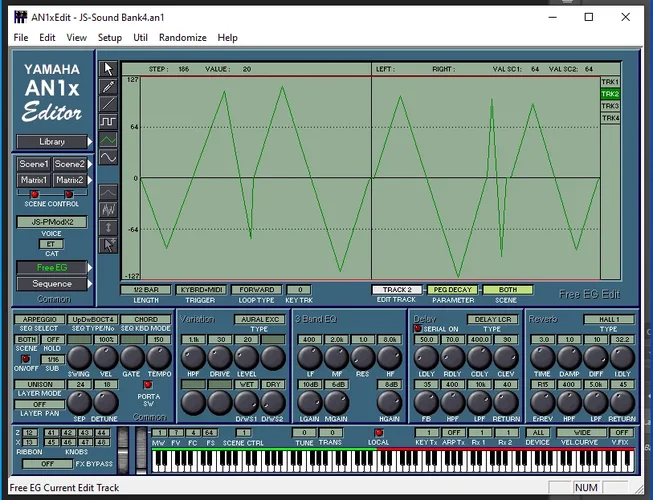The width and height of the screenshot is (653, 500).
Task: Select the arrow pointer tool
Action: 108,69
